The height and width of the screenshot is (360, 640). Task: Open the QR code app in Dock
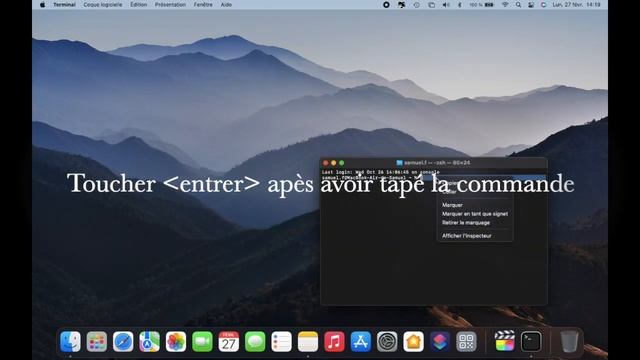point(466,341)
